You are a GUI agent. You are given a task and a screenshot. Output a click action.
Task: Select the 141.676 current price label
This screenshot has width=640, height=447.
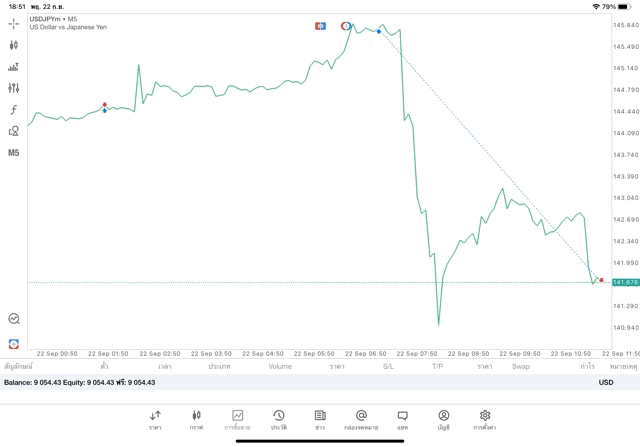pos(625,282)
